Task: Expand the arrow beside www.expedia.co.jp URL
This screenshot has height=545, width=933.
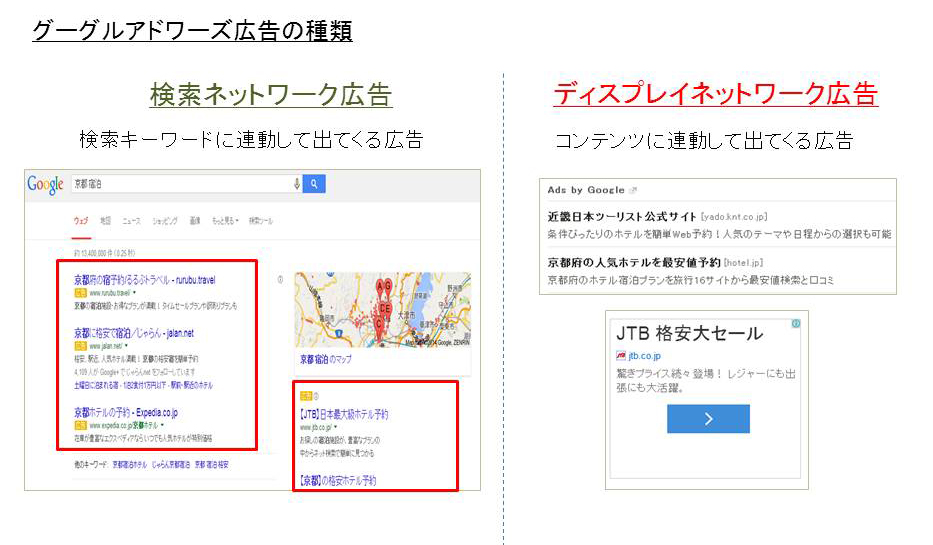Action: (162, 425)
